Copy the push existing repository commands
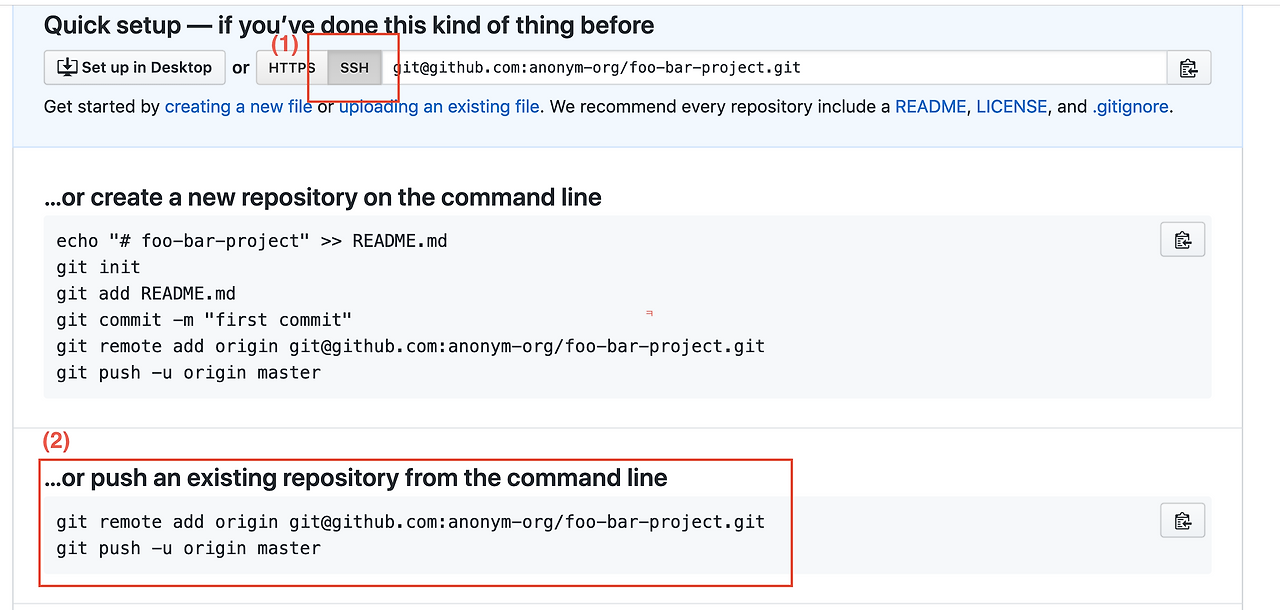Image resolution: width=1280 pixels, height=610 pixels. pyautogui.click(x=1182, y=521)
